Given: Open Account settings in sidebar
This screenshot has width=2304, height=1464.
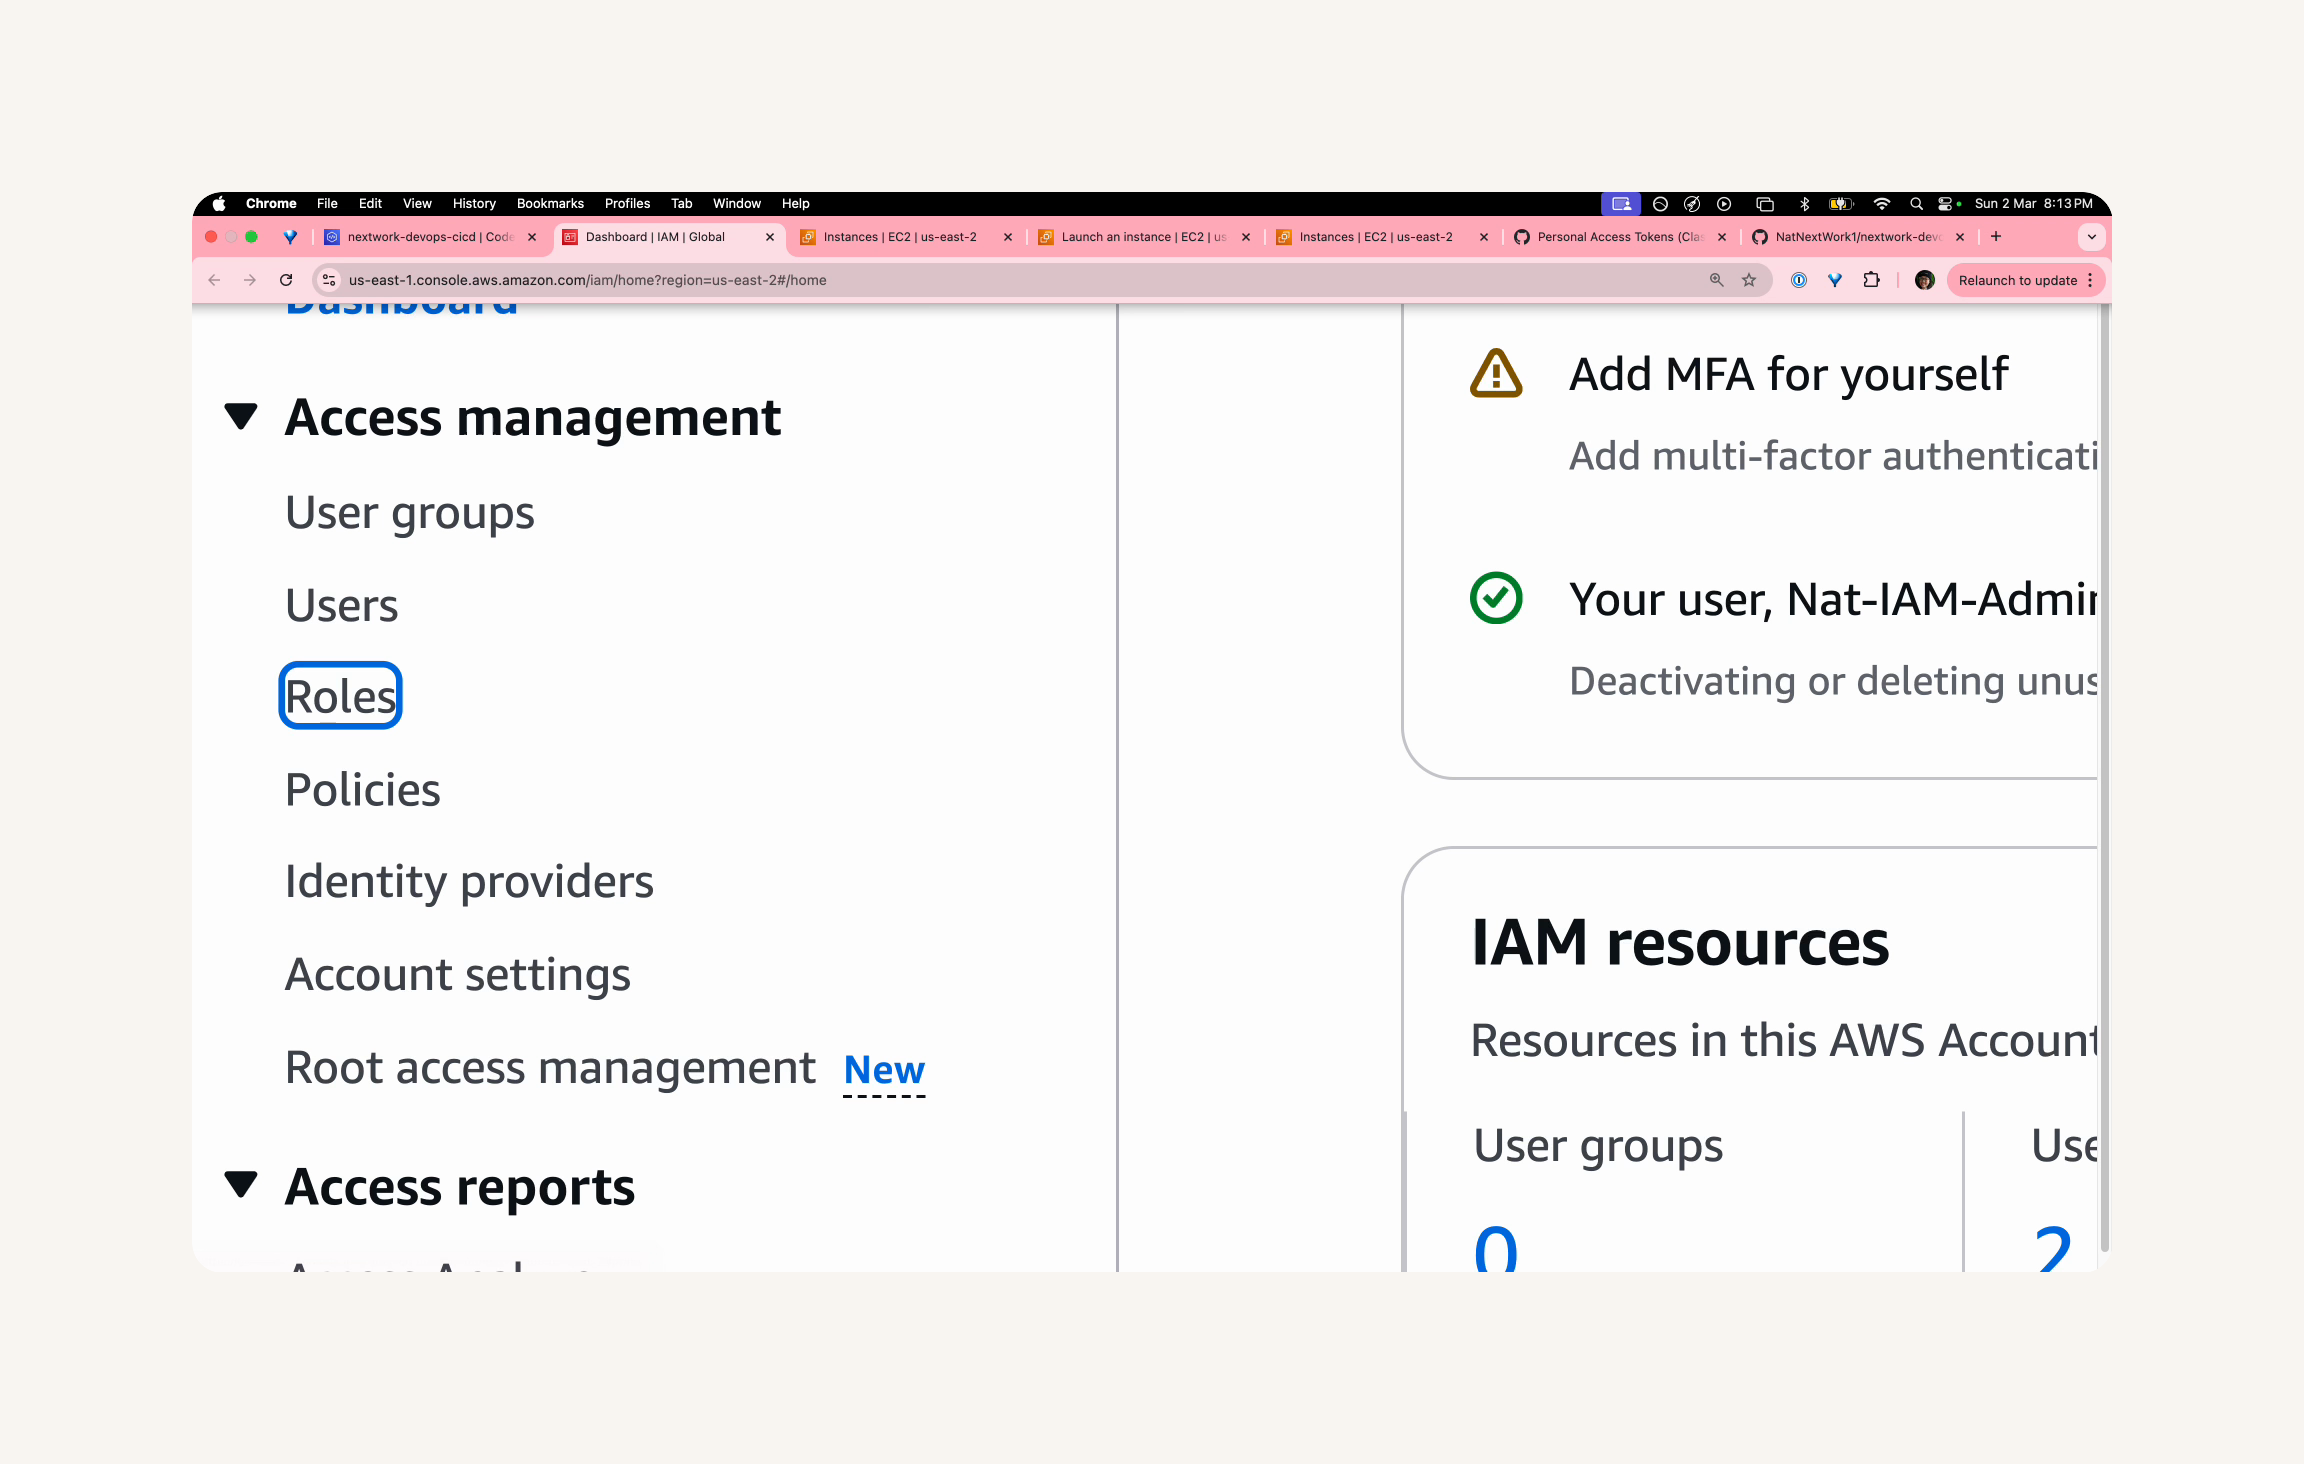Looking at the screenshot, I should [x=458, y=974].
